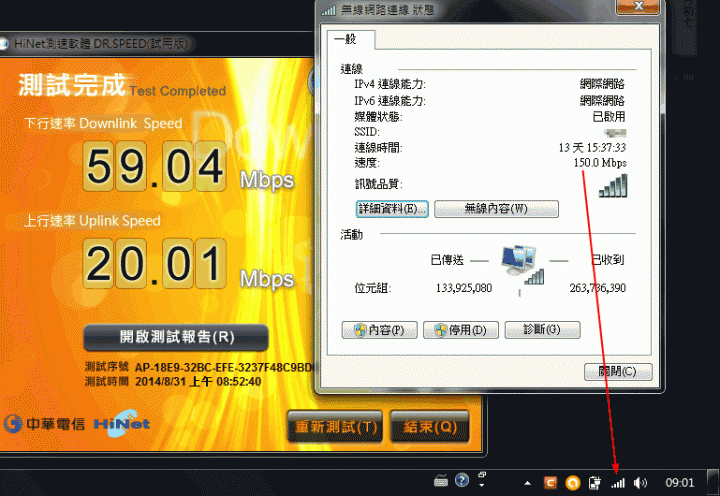
Task: Close the wireless status window with X
Action: pyautogui.click(x=638, y=6)
